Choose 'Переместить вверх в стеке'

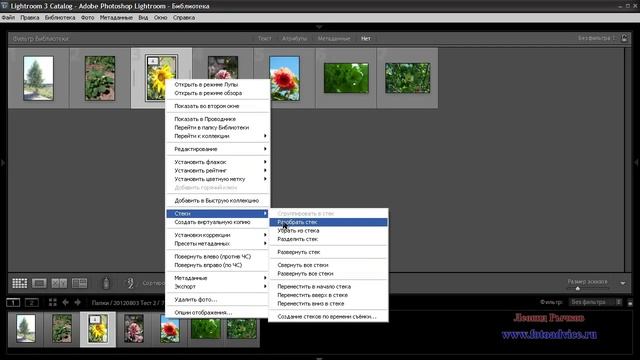(328, 295)
